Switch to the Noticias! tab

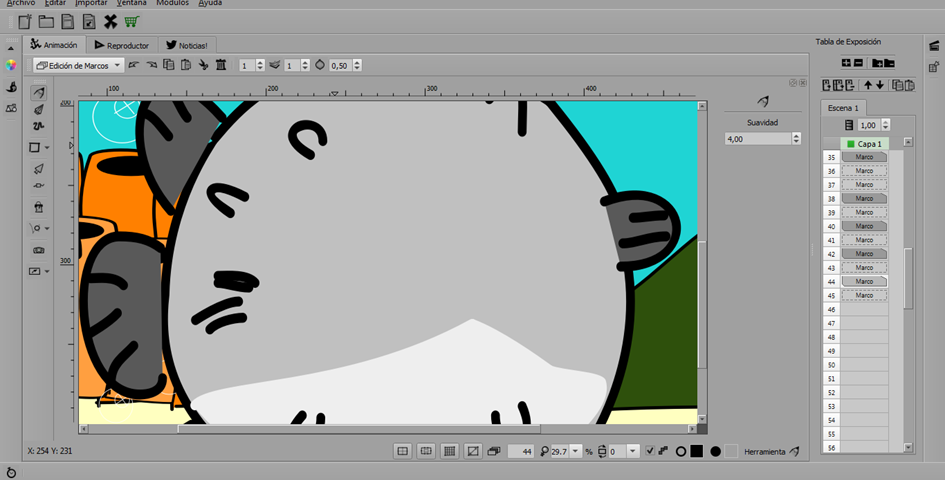(x=187, y=45)
